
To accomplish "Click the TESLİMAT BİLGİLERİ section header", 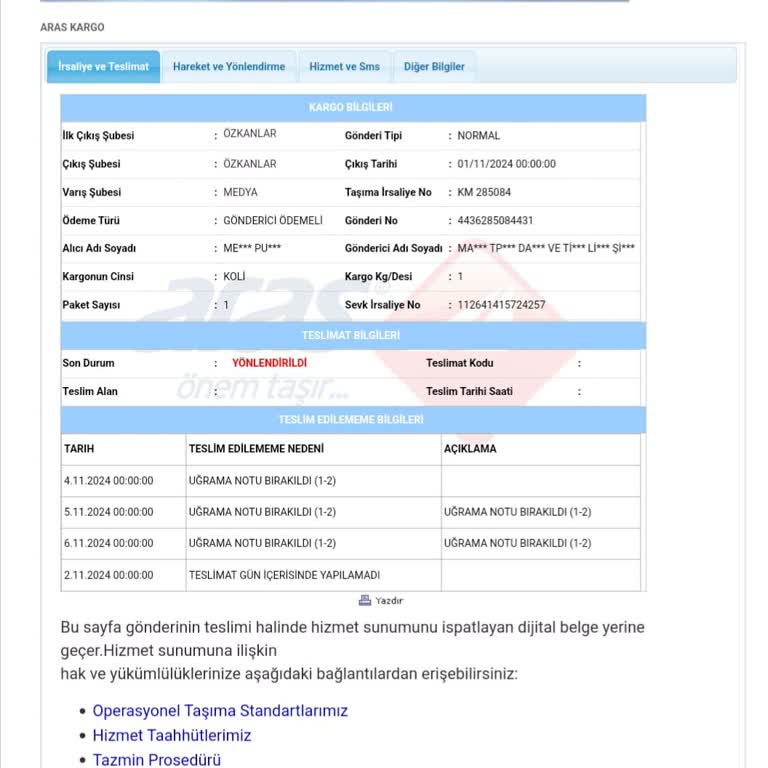I will coord(353,336).
